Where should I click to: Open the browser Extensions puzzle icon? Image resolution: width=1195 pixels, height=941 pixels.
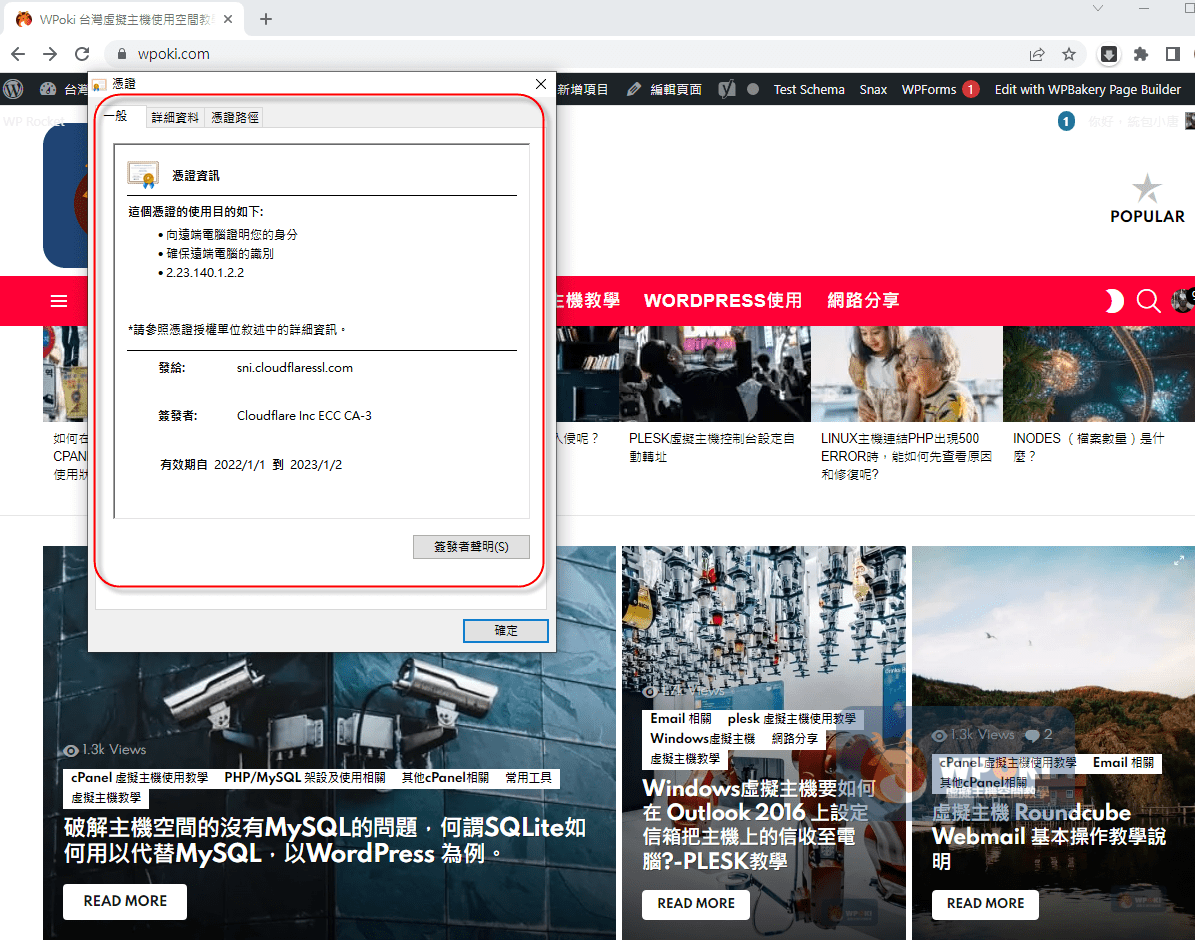[x=1141, y=54]
